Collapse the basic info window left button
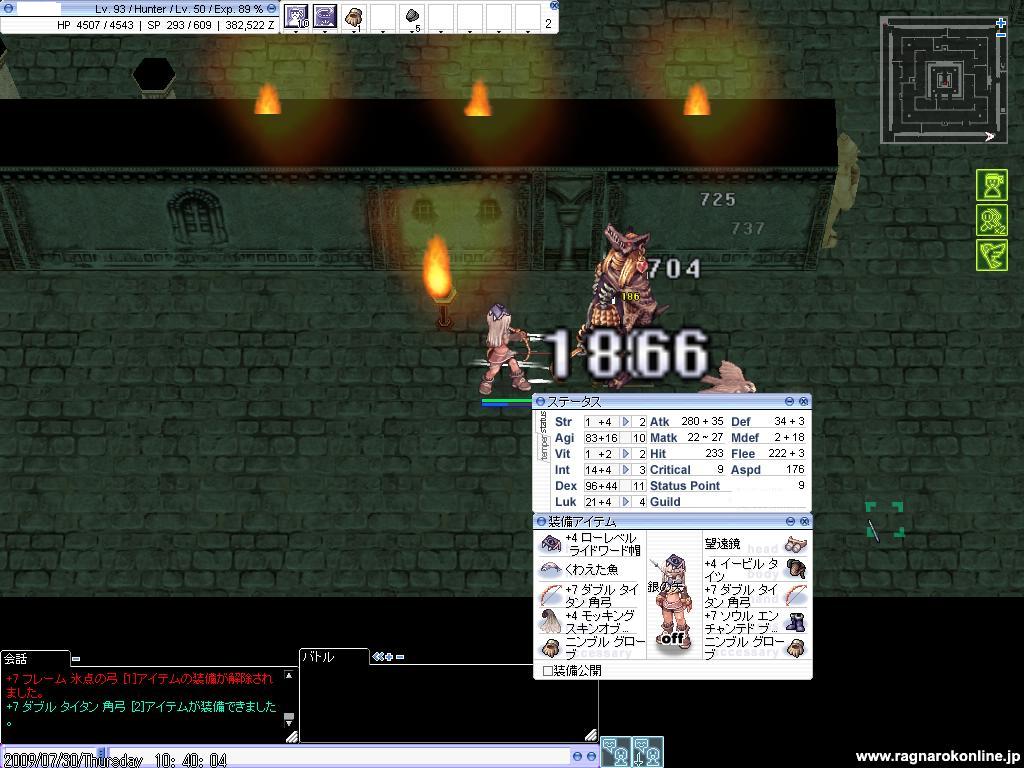The height and width of the screenshot is (768, 1024). tap(9, 8)
